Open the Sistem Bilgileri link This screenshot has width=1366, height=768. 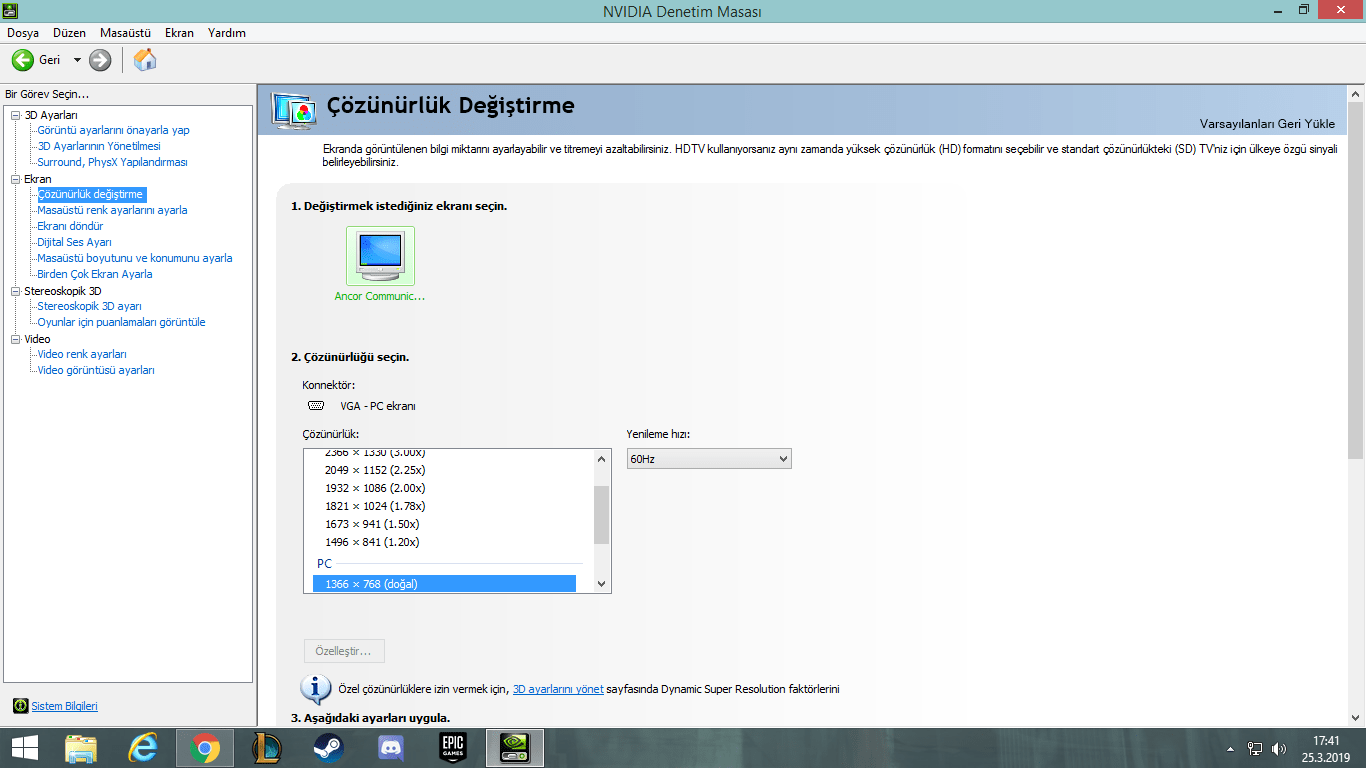point(65,706)
